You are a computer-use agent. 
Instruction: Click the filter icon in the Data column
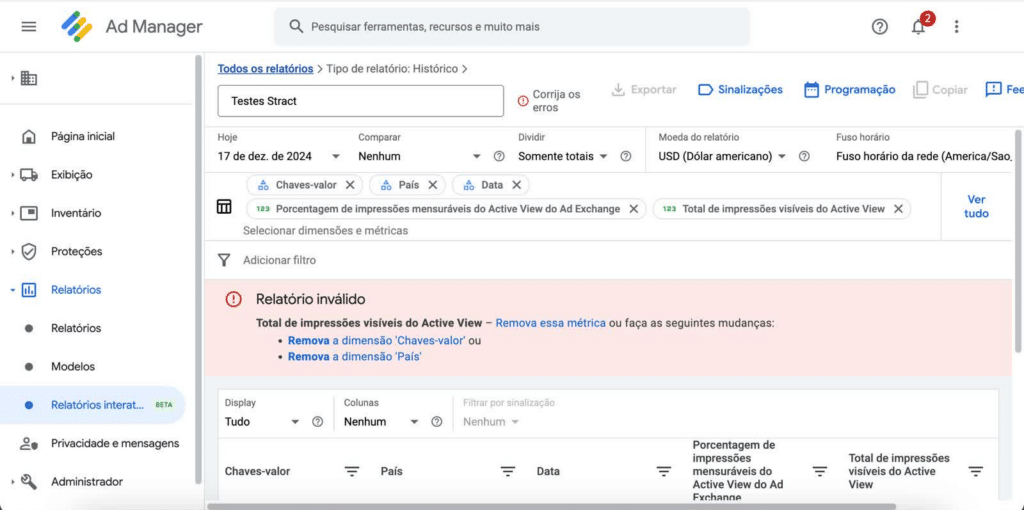663,472
